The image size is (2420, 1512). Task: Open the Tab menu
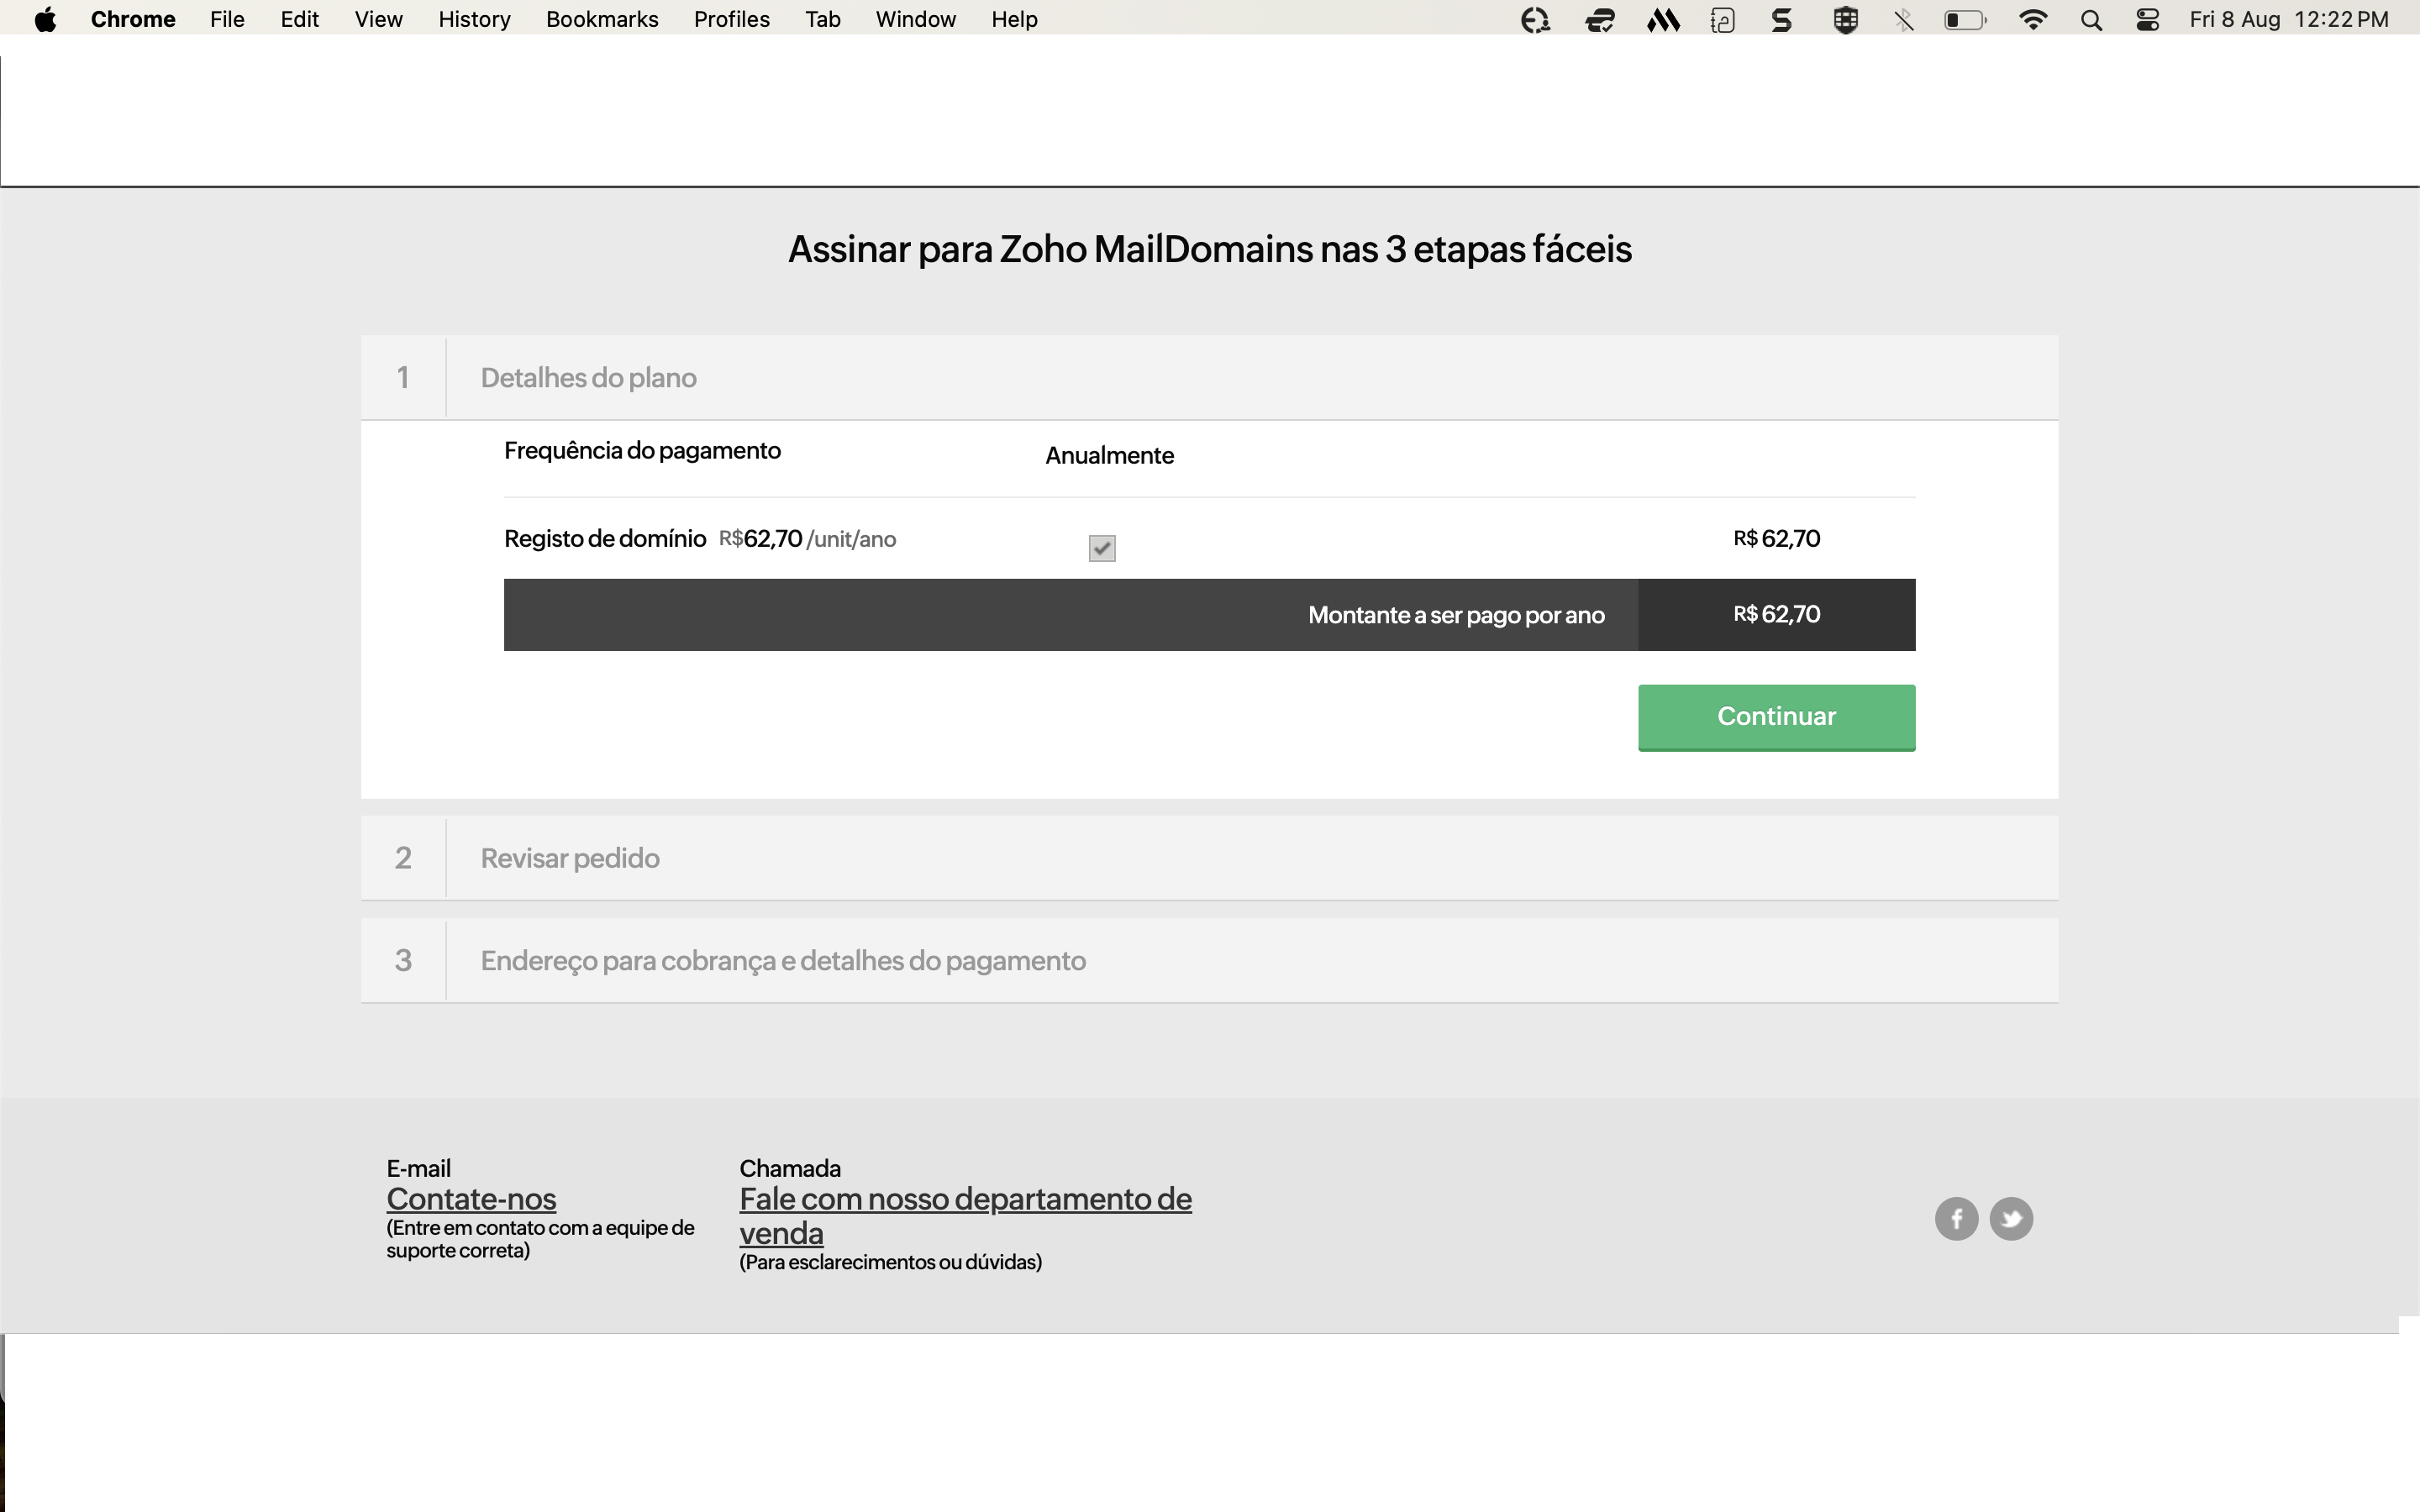pyautogui.click(x=823, y=20)
